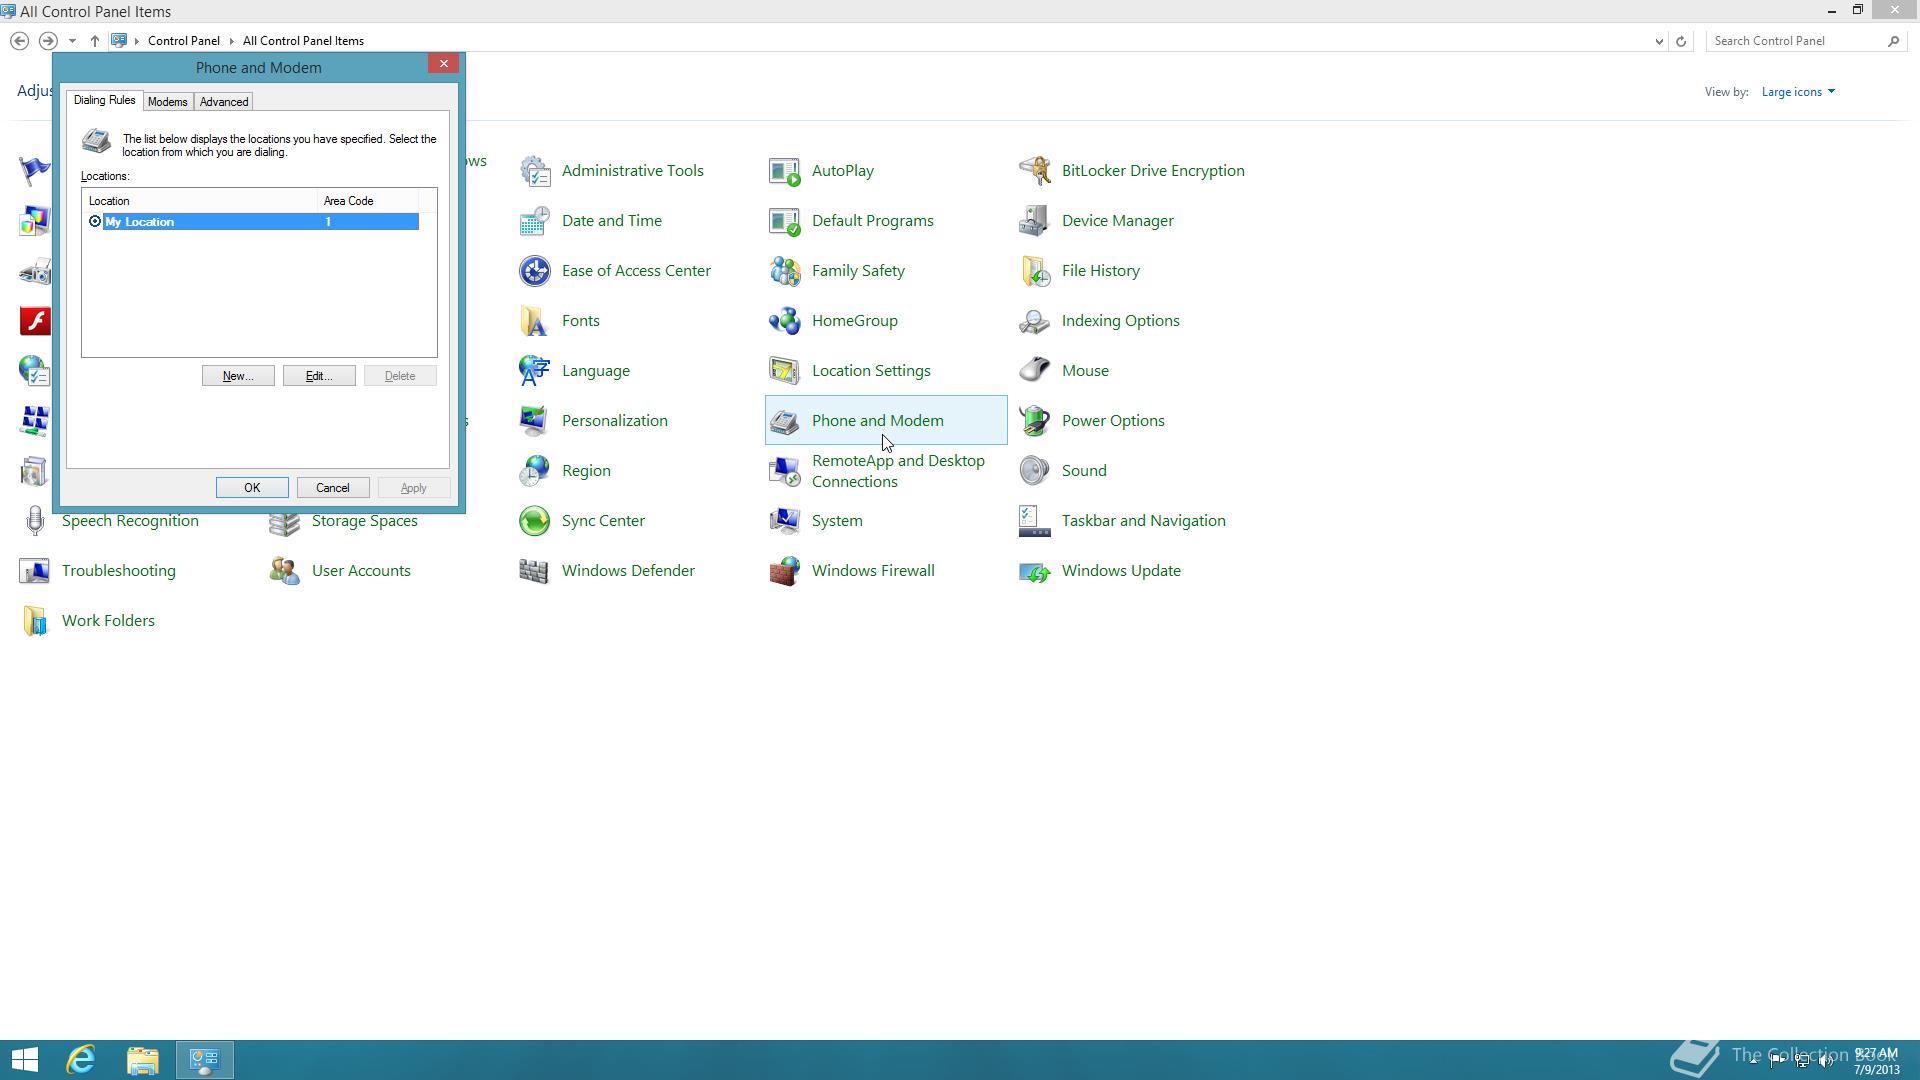Click the Area Code column header
The width and height of the screenshot is (1920, 1080).
pos(368,201)
